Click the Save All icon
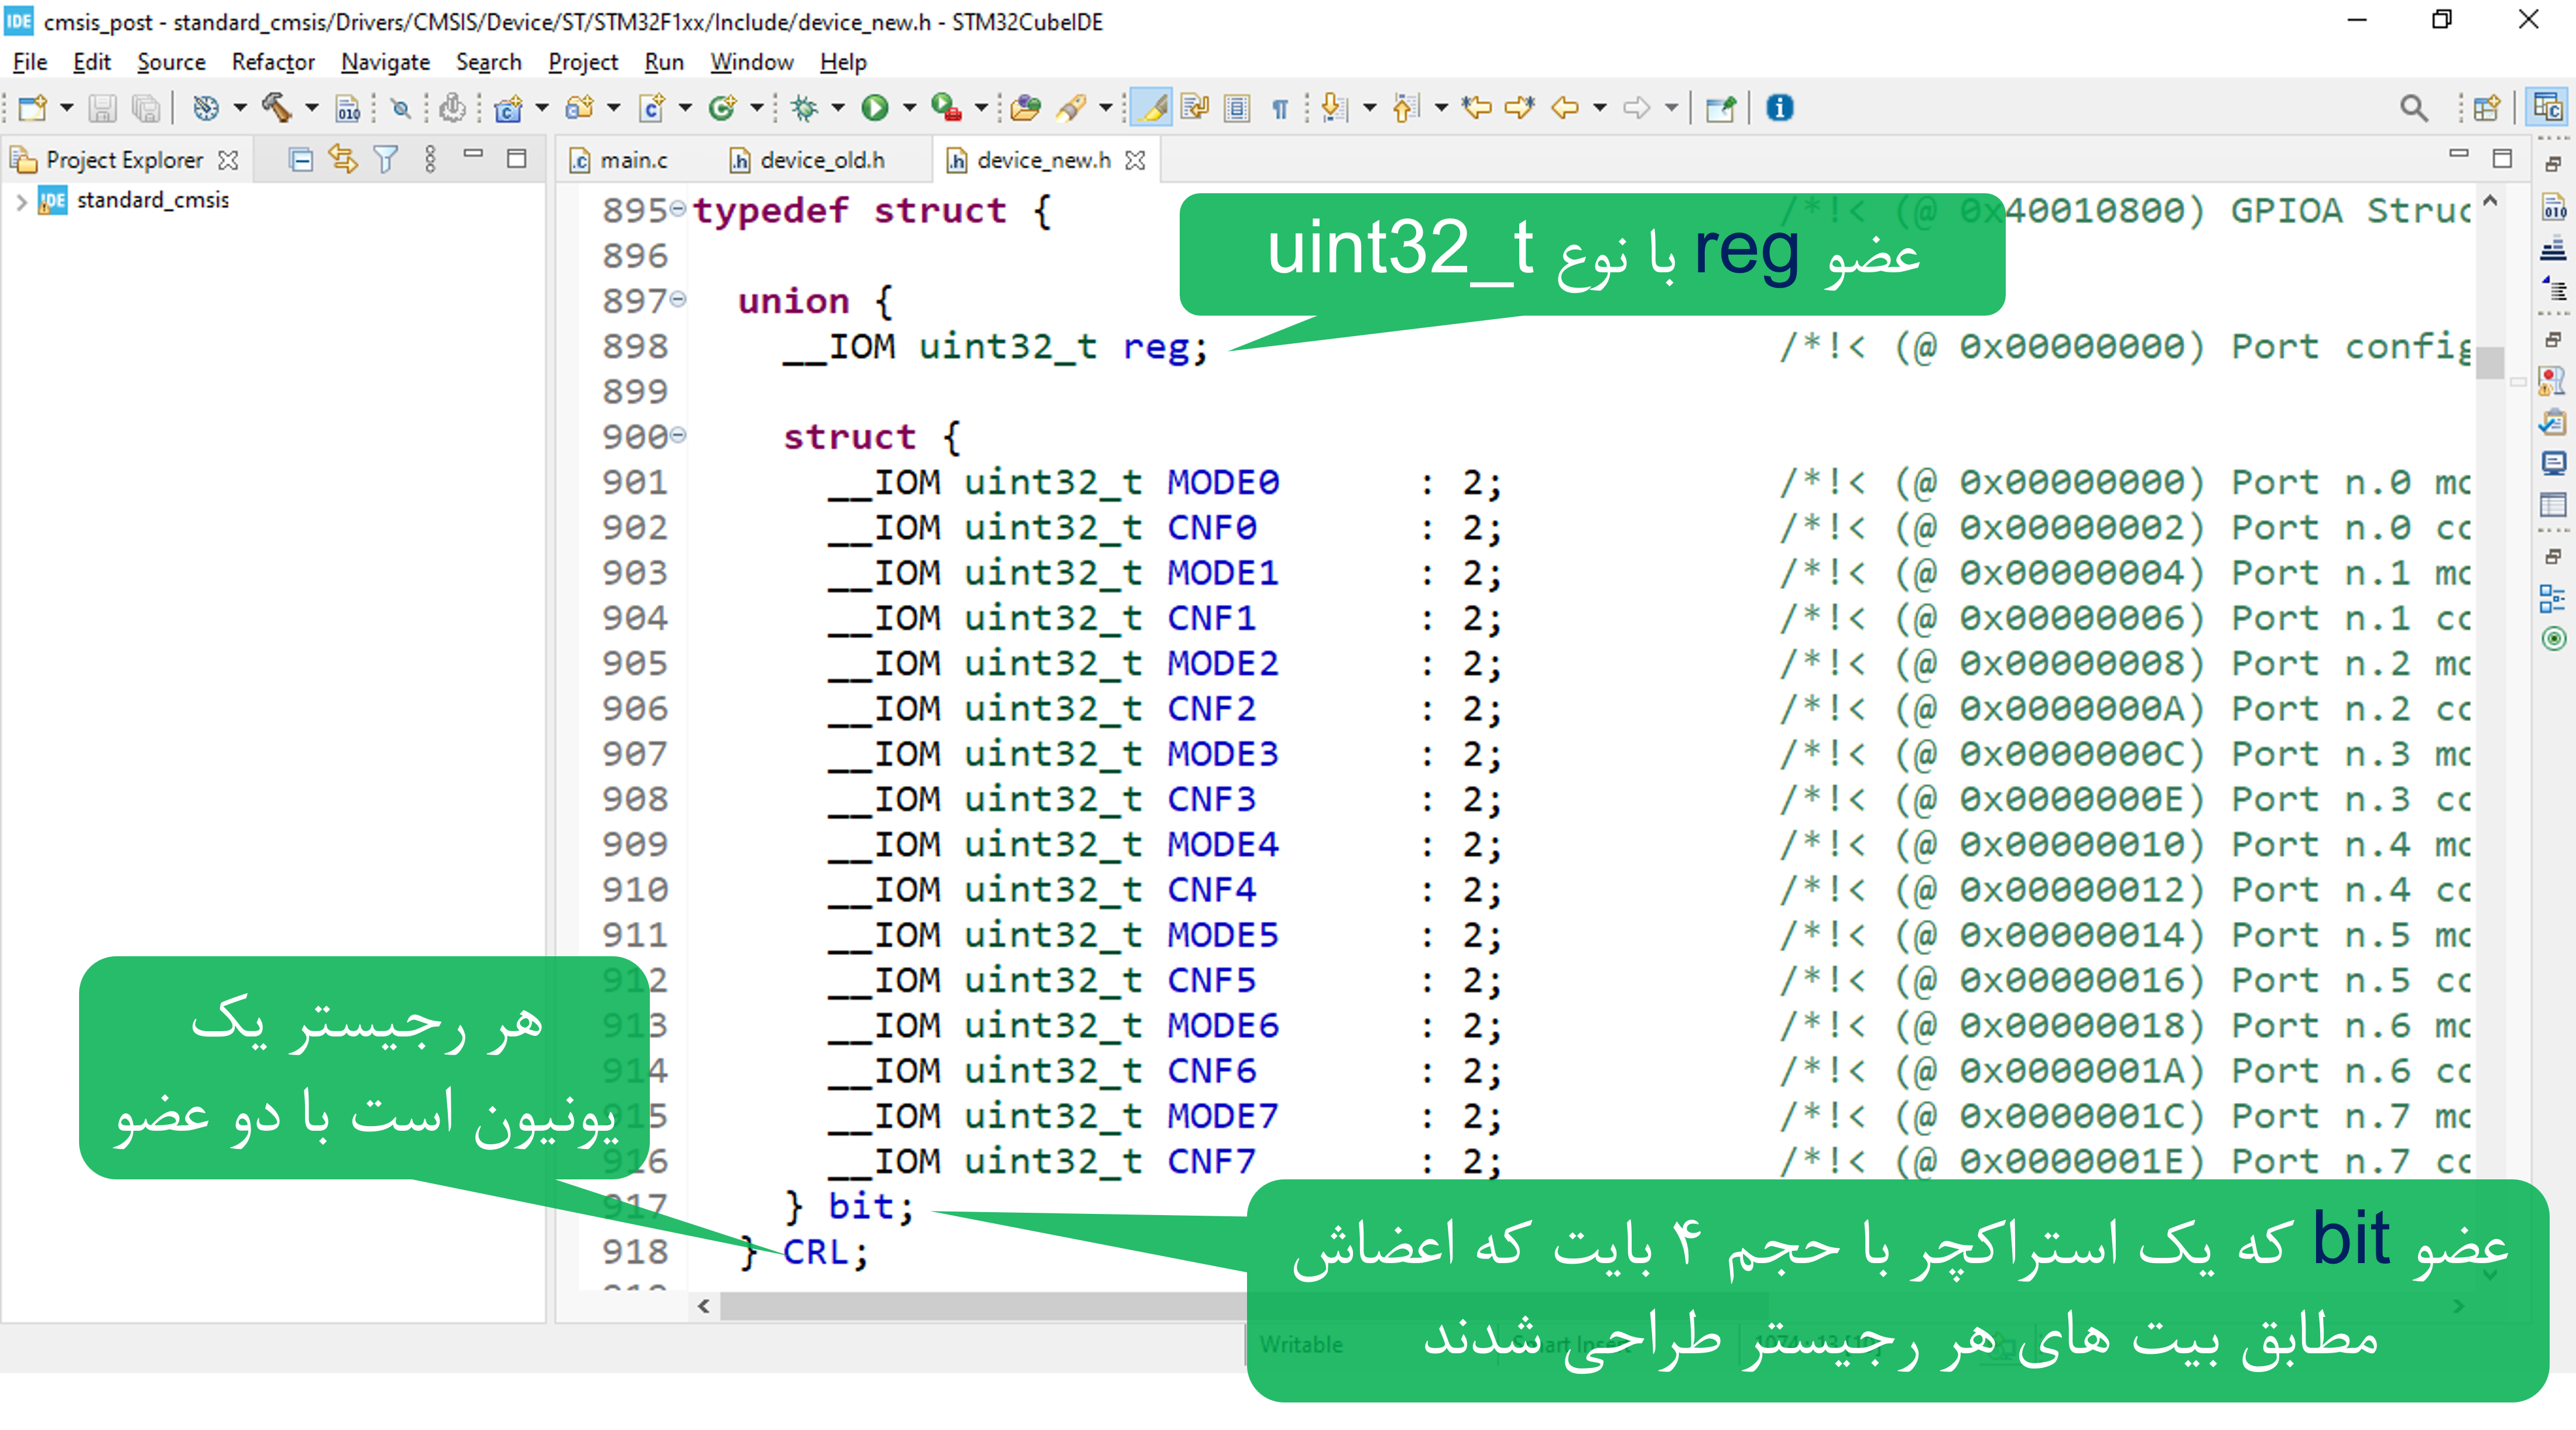Image resolution: width=2576 pixels, height=1430 pixels. (146, 108)
